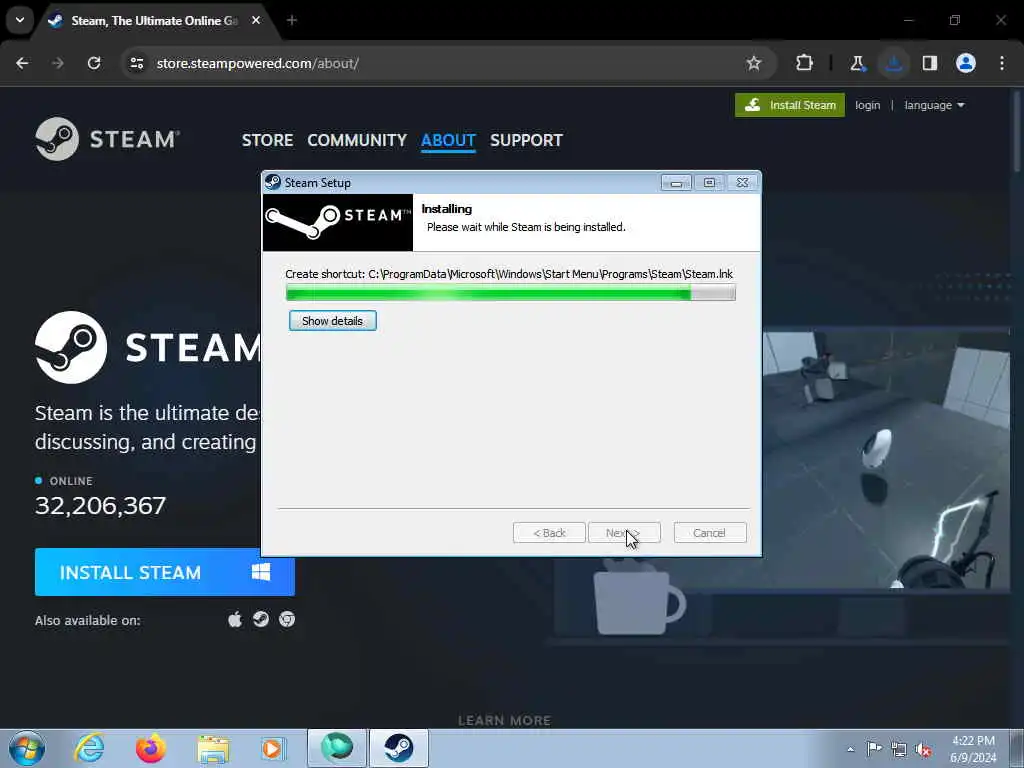Click LEARN MORE at page bottom
The image size is (1024, 768).
tap(504, 720)
